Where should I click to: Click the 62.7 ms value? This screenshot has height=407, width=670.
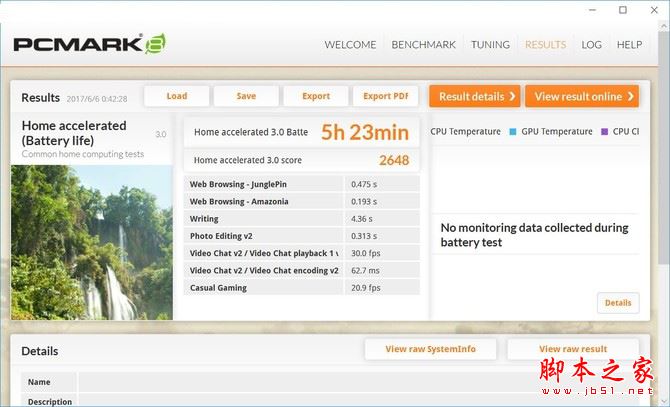365,270
